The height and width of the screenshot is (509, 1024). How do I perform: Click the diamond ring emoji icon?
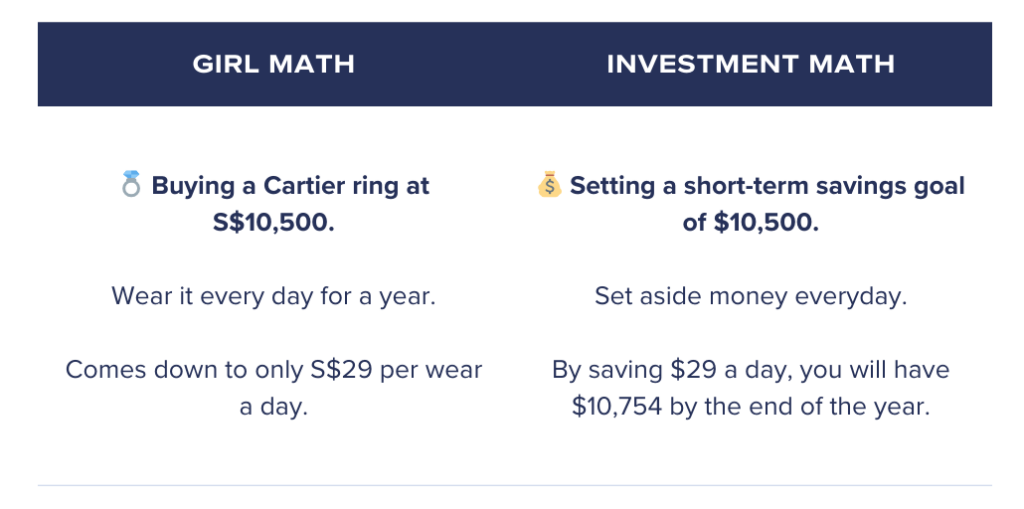point(131,184)
